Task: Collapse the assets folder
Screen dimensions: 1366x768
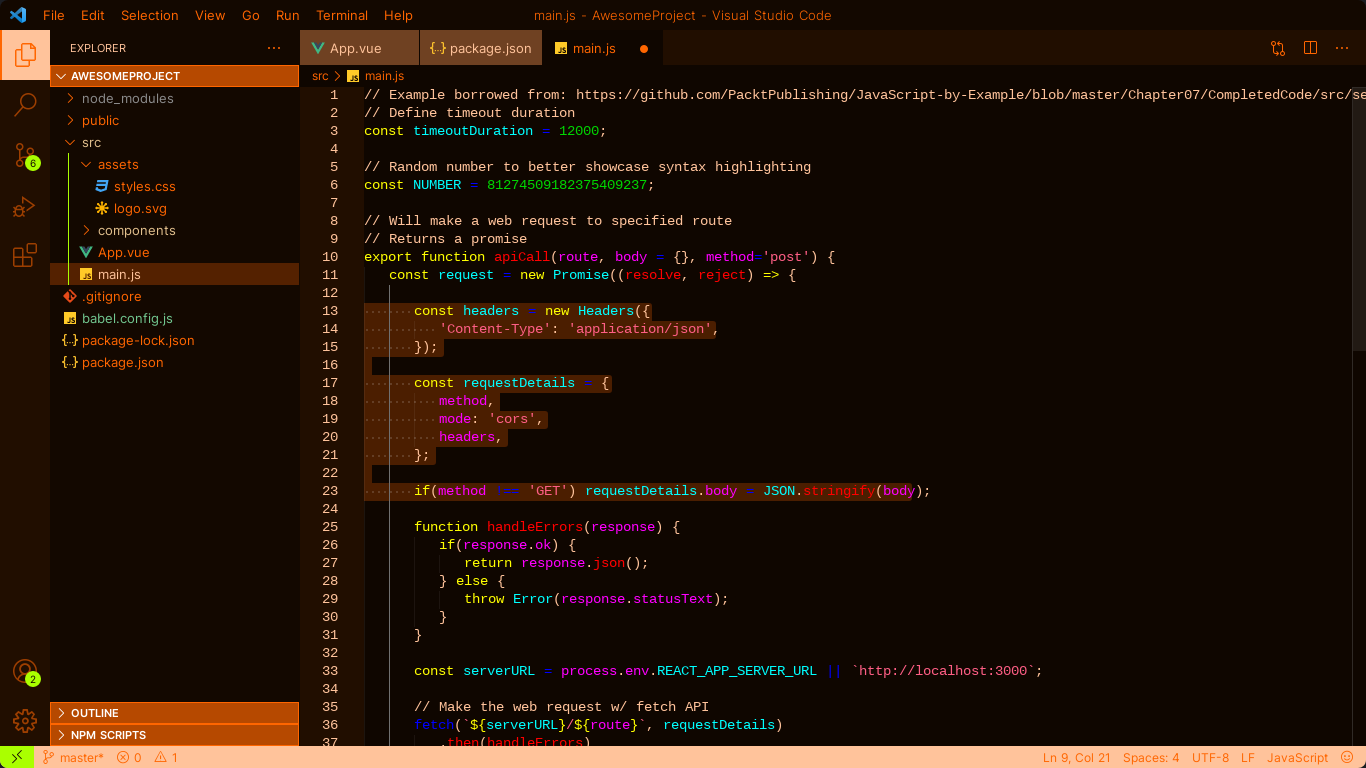Action: (174, 164)
